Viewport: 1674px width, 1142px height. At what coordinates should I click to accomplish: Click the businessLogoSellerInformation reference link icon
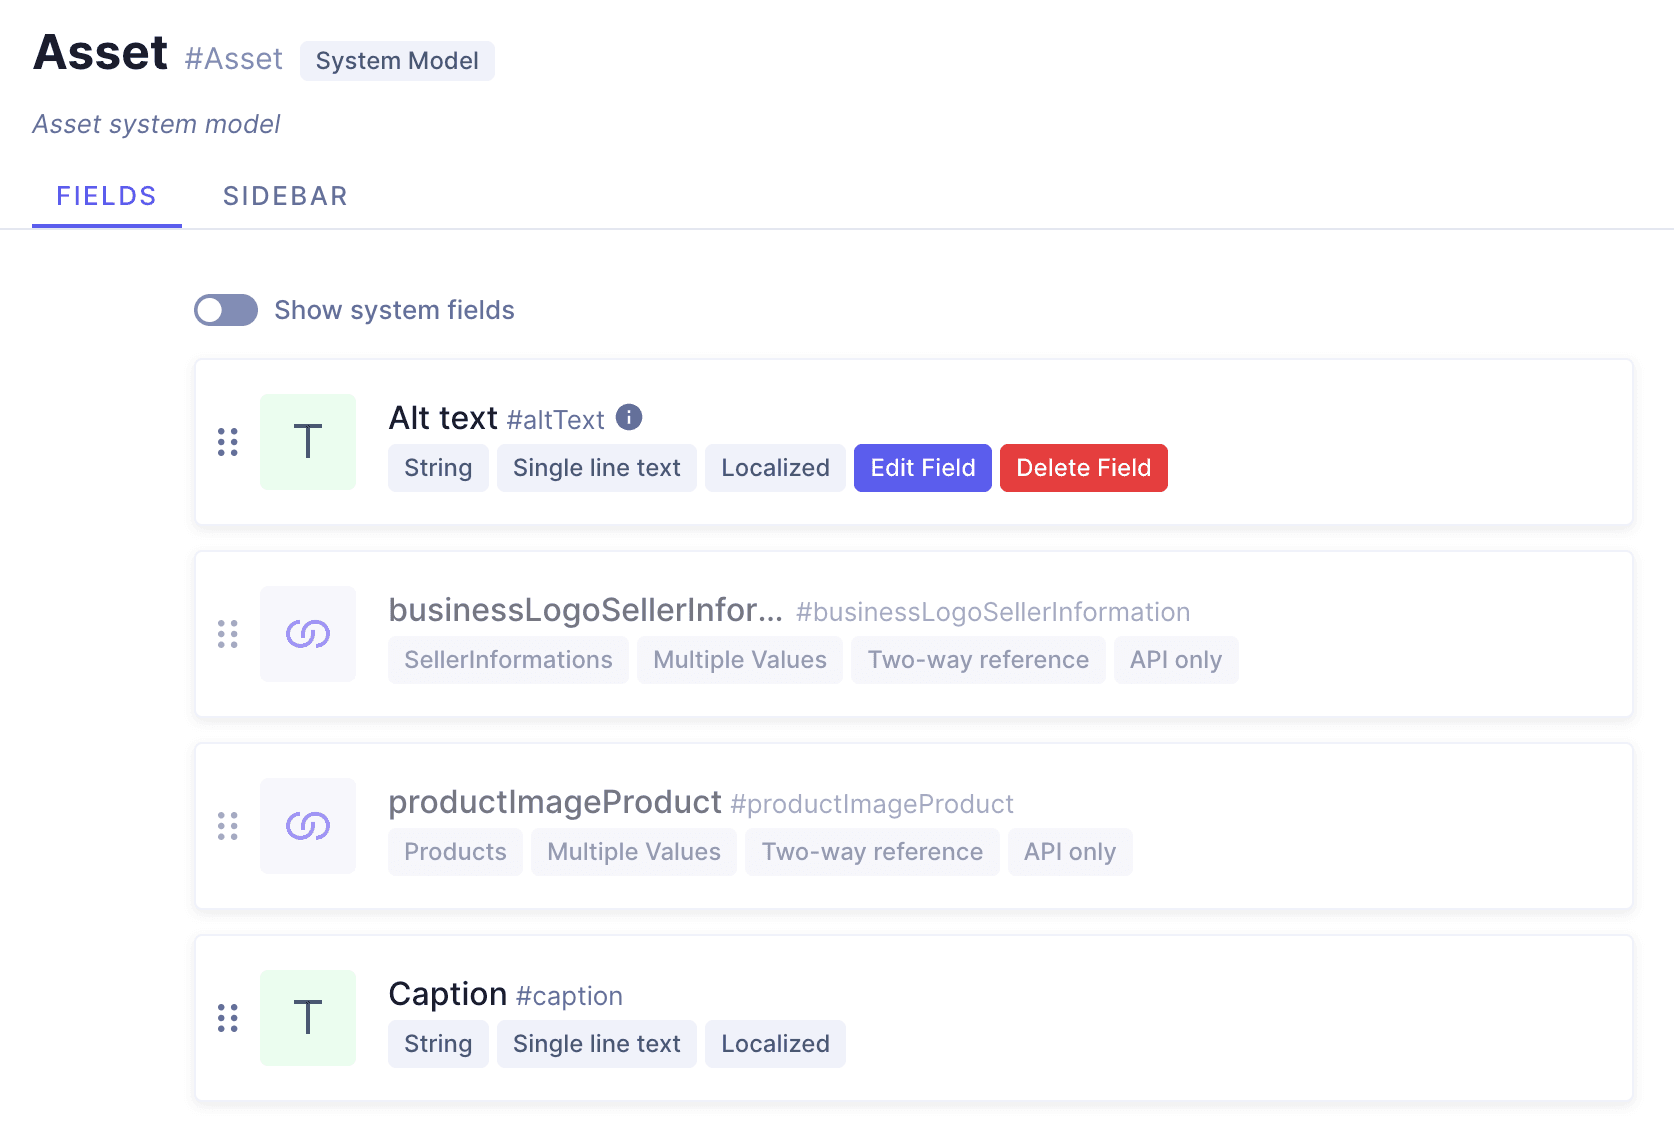tap(308, 634)
